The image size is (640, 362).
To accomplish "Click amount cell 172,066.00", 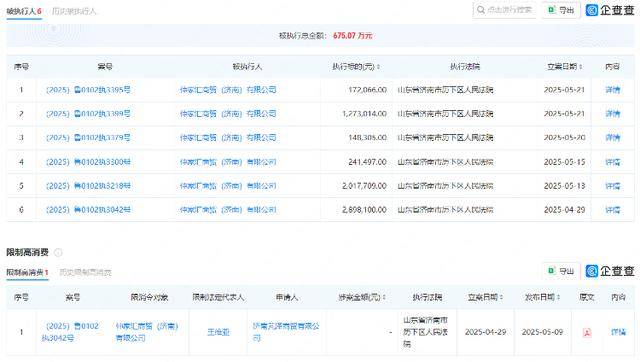I will [367, 90].
